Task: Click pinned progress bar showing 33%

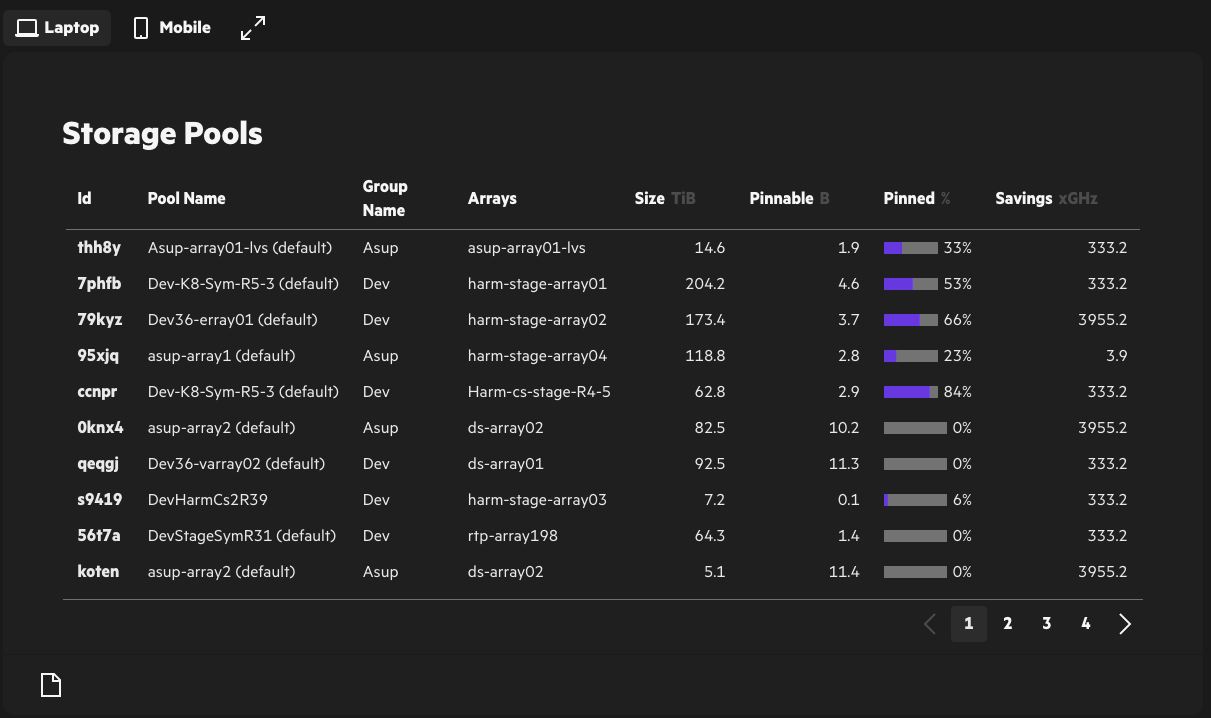Action: [911, 248]
